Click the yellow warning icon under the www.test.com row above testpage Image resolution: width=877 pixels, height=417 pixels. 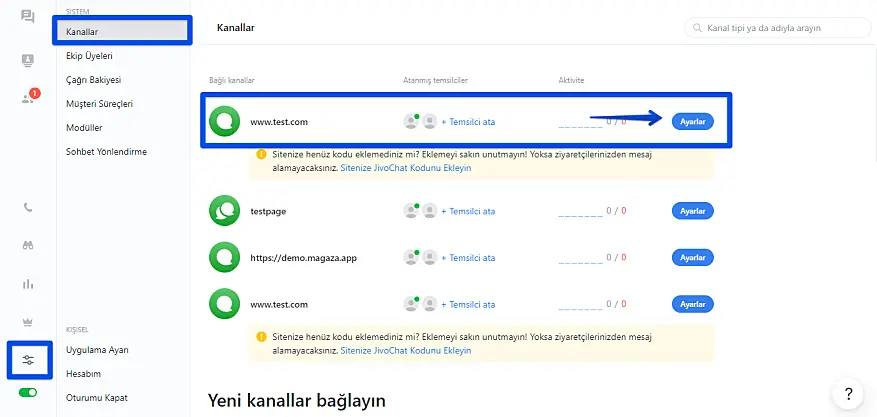point(261,155)
